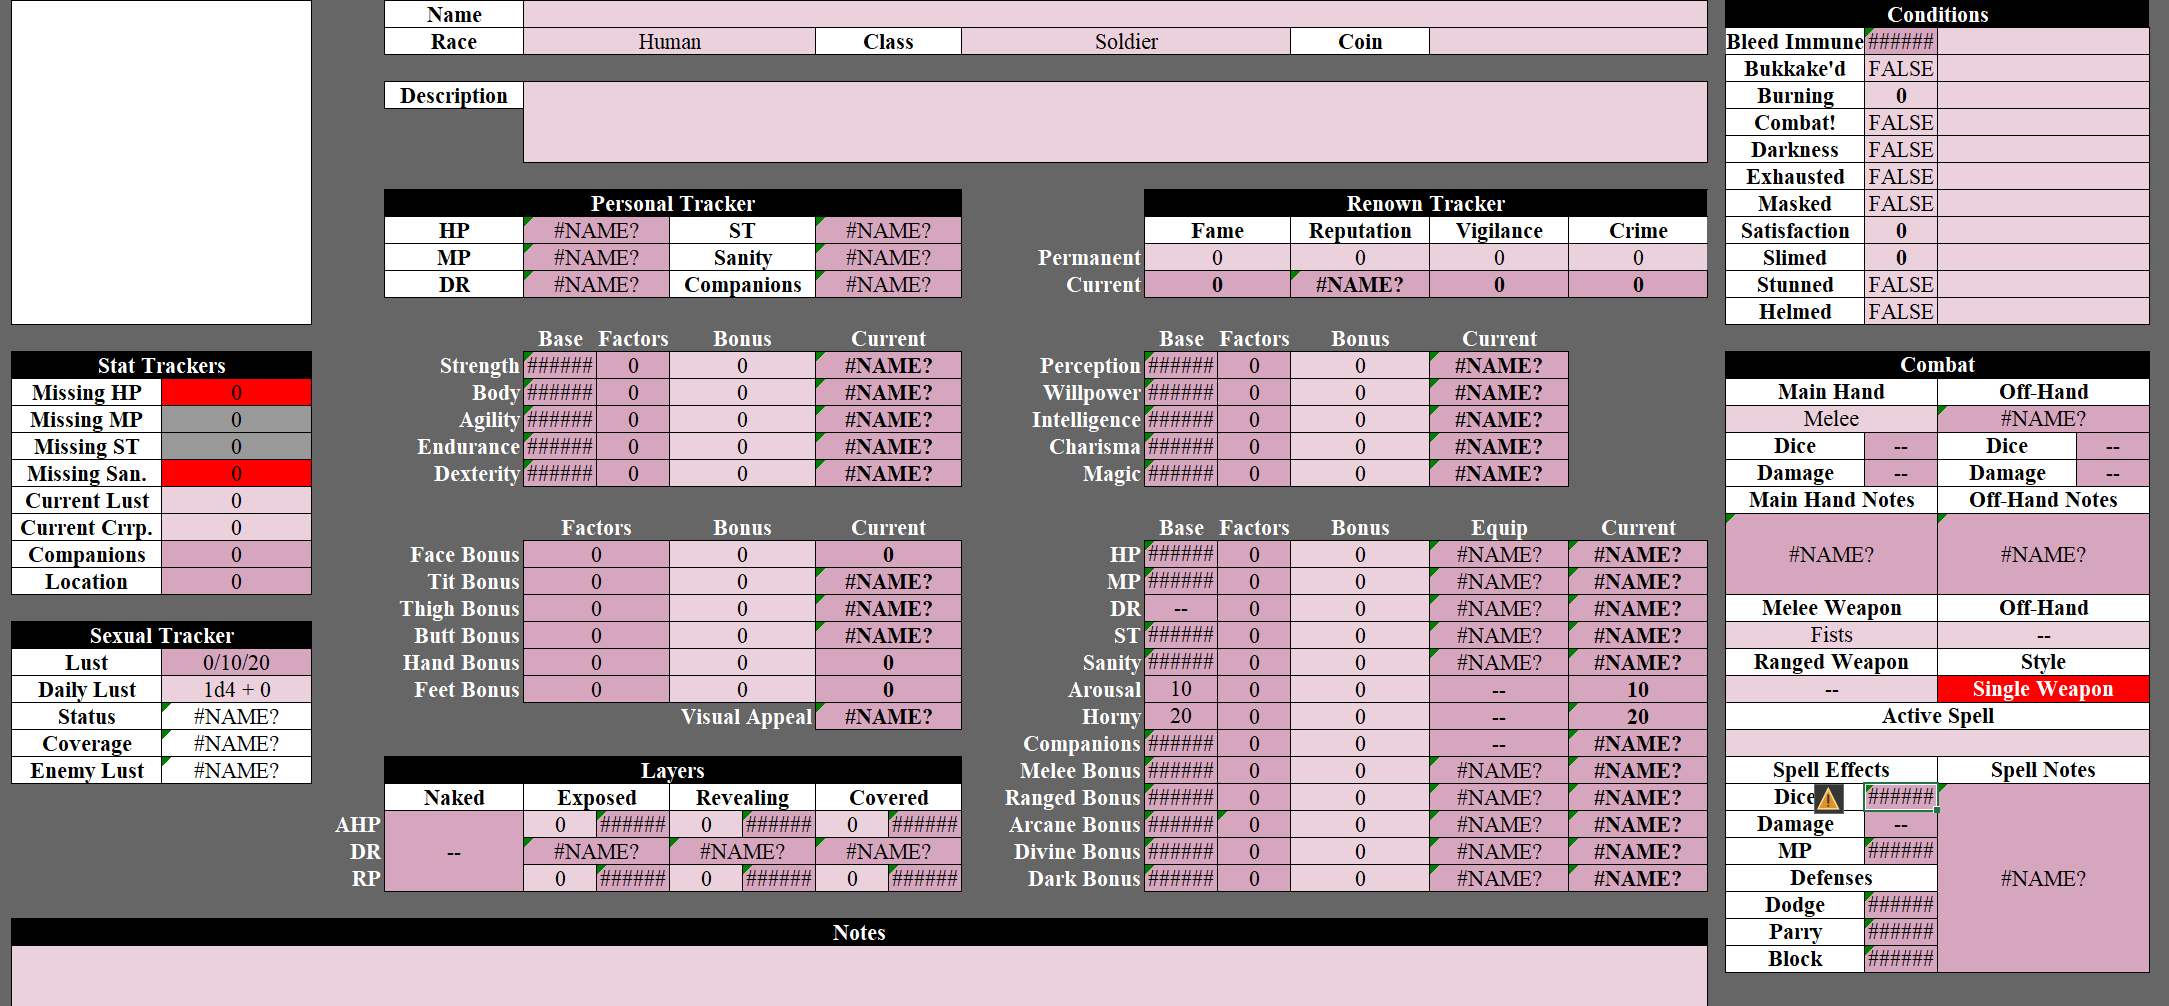Click the Horny Current cell showing 20
The height and width of the screenshot is (1006, 2169).
(1638, 716)
